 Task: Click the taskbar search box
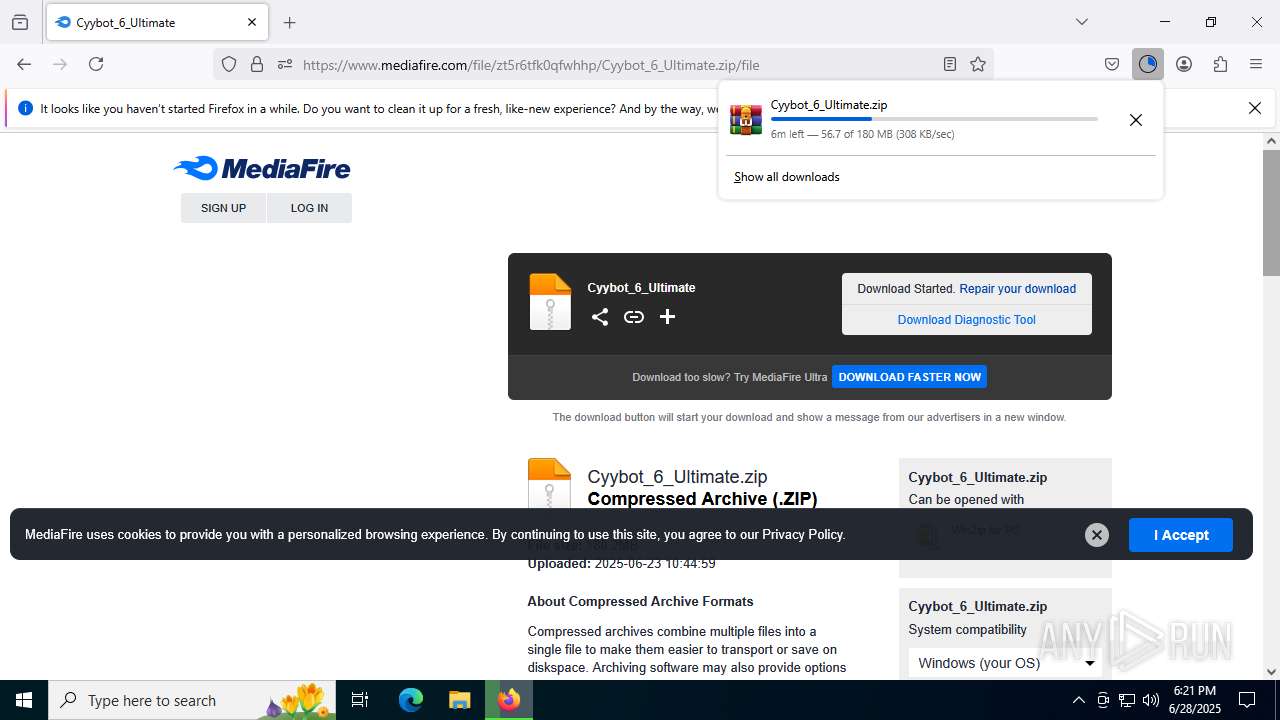coord(193,700)
